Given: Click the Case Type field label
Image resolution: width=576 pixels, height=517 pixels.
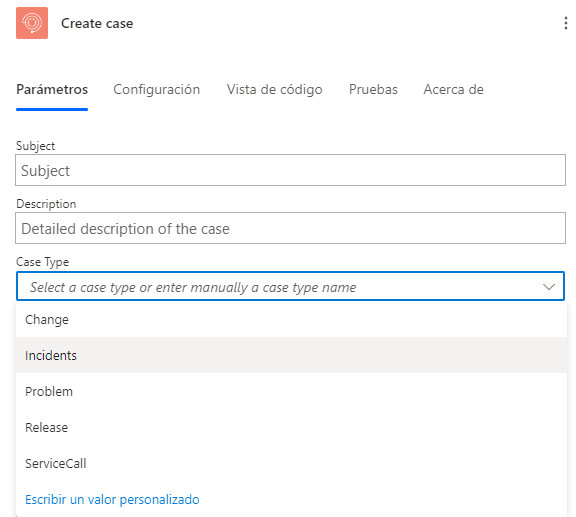Looking at the screenshot, I should point(42,262).
